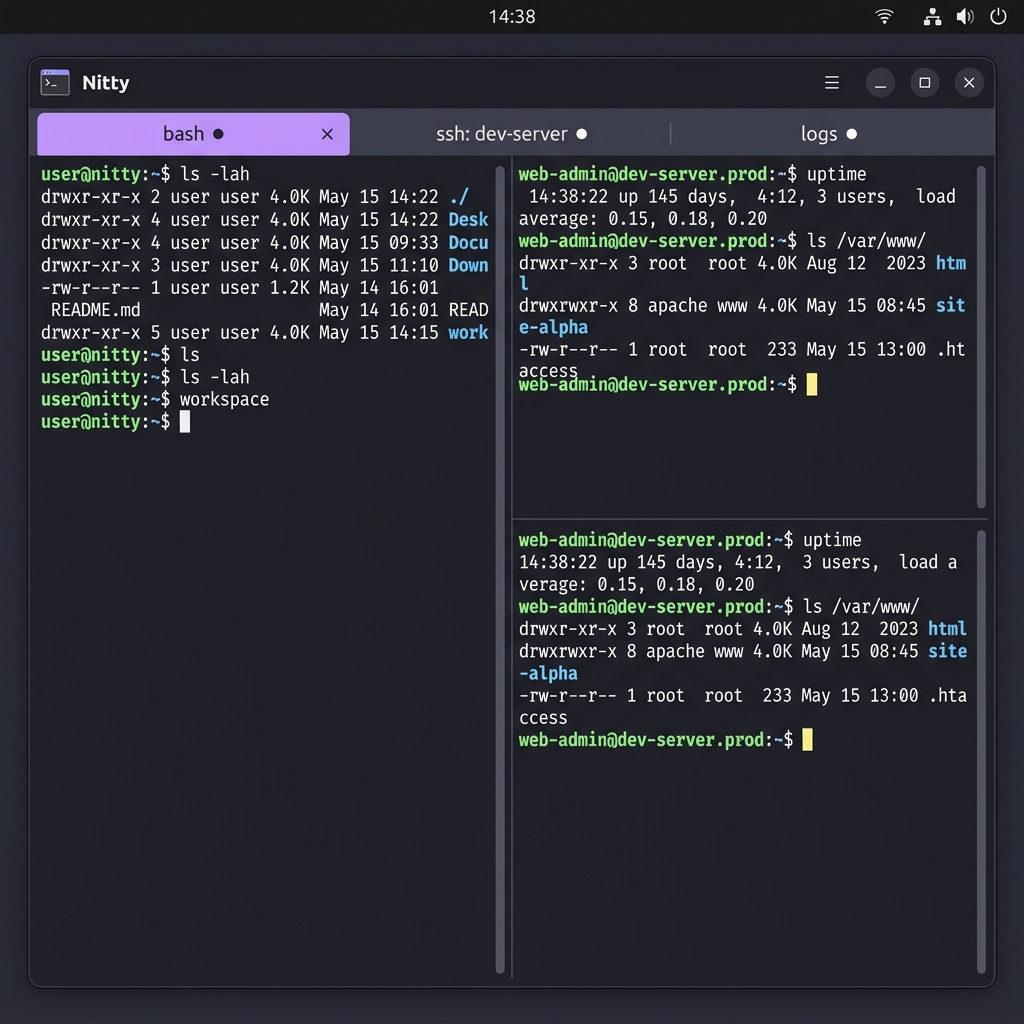Click the Nitty terminal app icon
Image resolution: width=1024 pixels, height=1024 pixels.
pyautogui.click(x=55, y=83)
